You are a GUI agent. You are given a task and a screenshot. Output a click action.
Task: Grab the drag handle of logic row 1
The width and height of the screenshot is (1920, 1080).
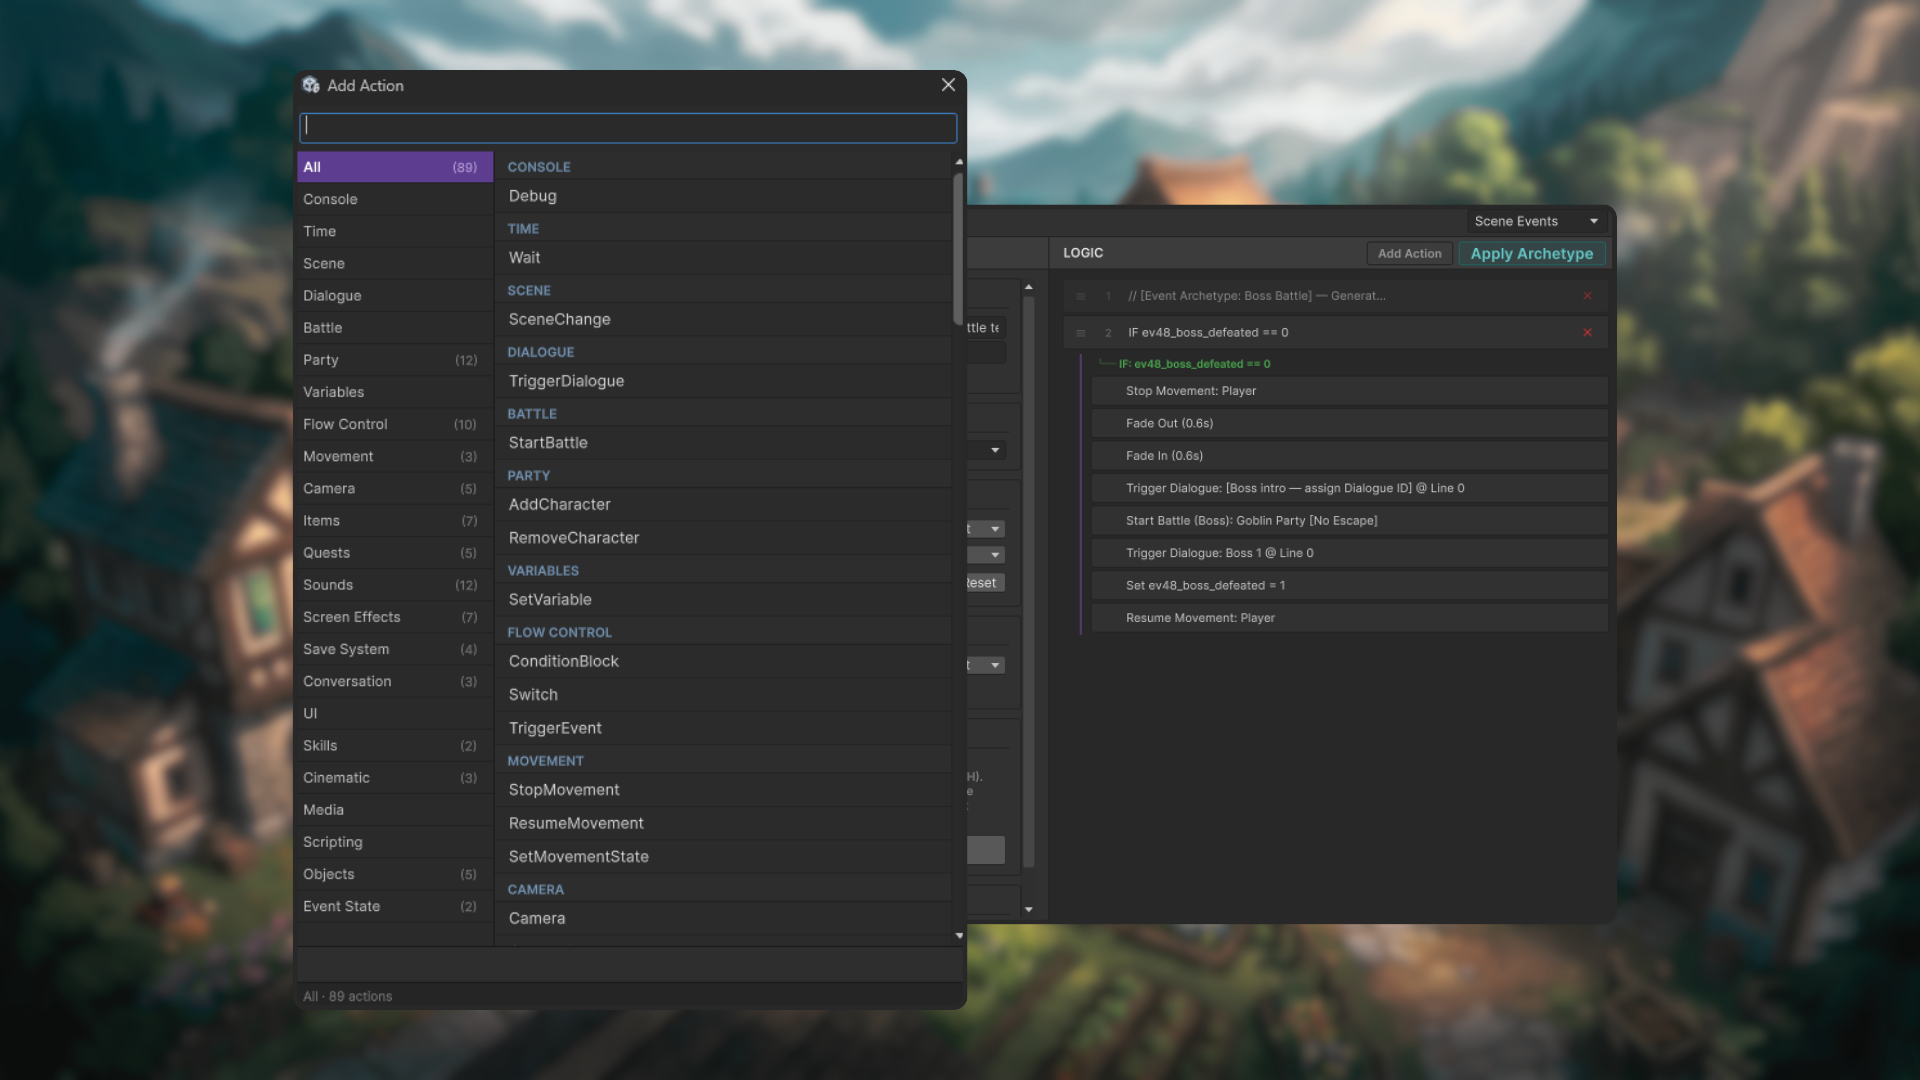1080,296
